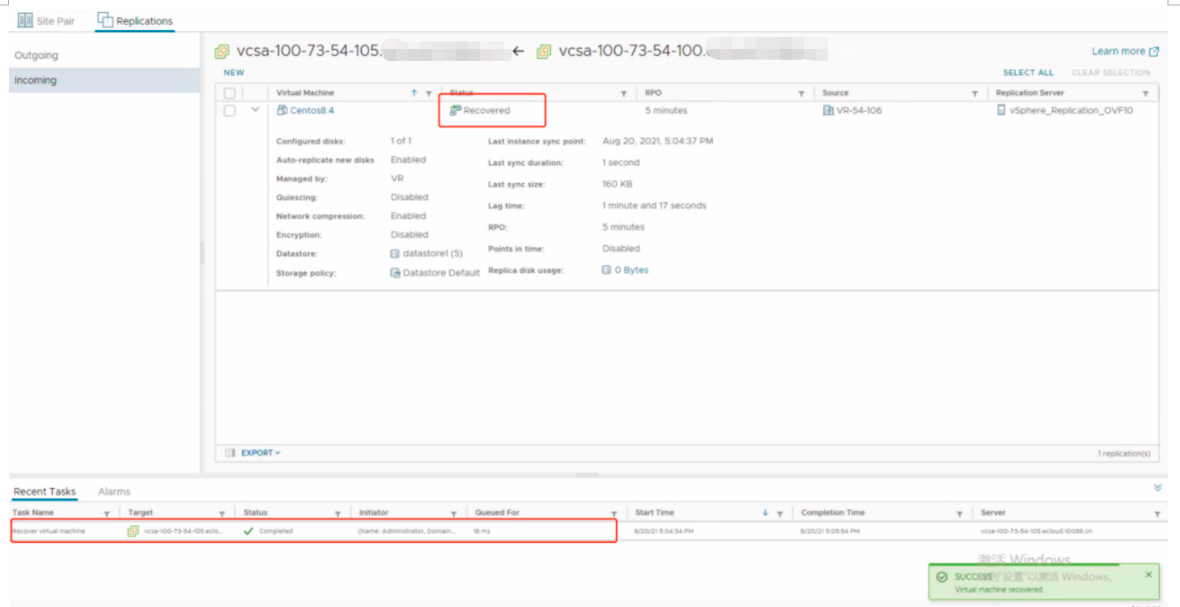Check the select-all checkbox in table header

229,92
